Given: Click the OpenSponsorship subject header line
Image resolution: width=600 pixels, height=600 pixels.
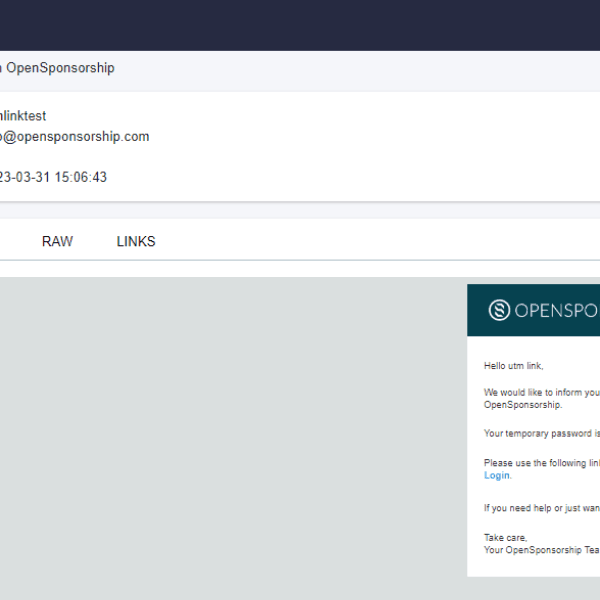Looking at the screenshot, I should click(60, 69).
